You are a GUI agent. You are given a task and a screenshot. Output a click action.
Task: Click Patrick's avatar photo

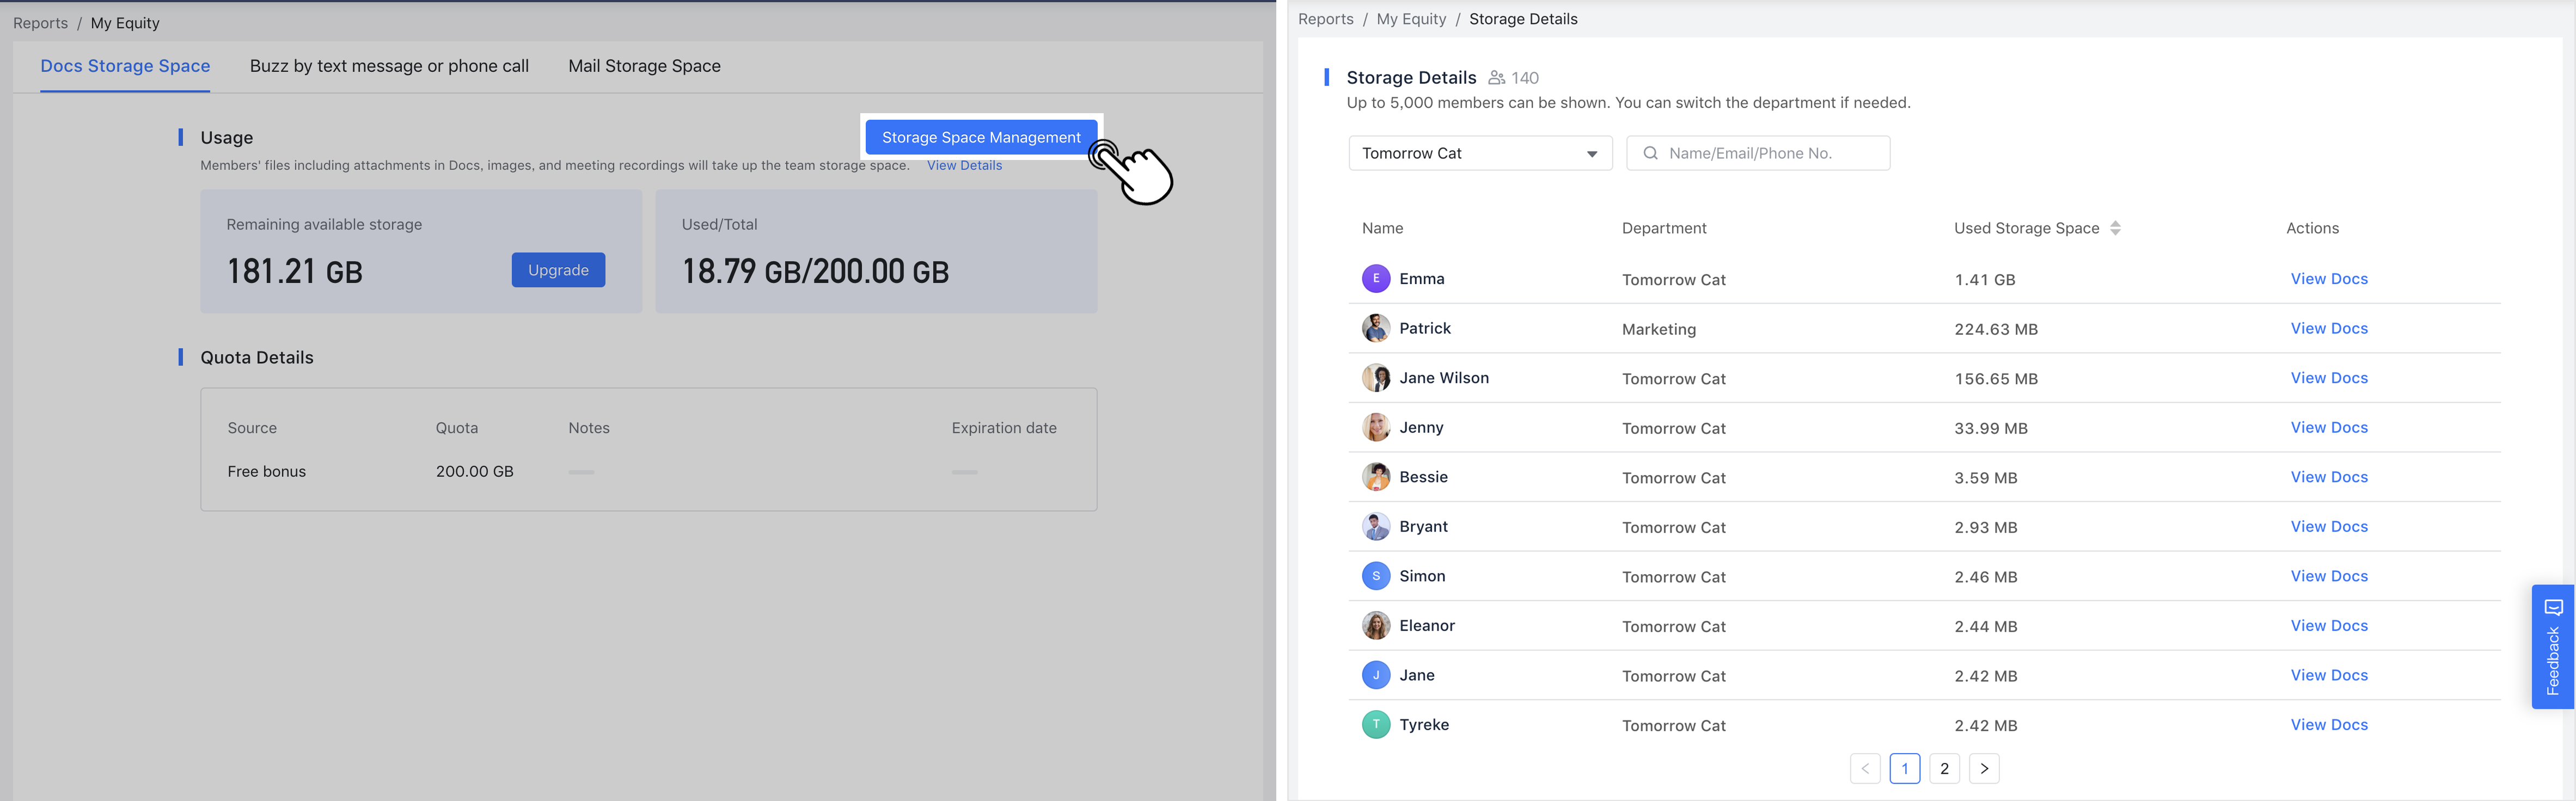(1376, 328)
